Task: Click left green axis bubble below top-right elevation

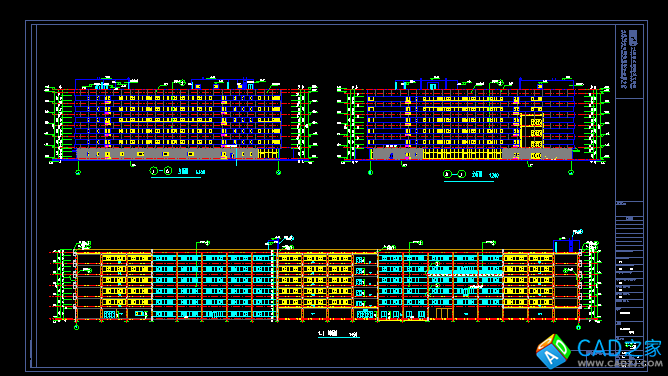Action: tap(370, 172)
